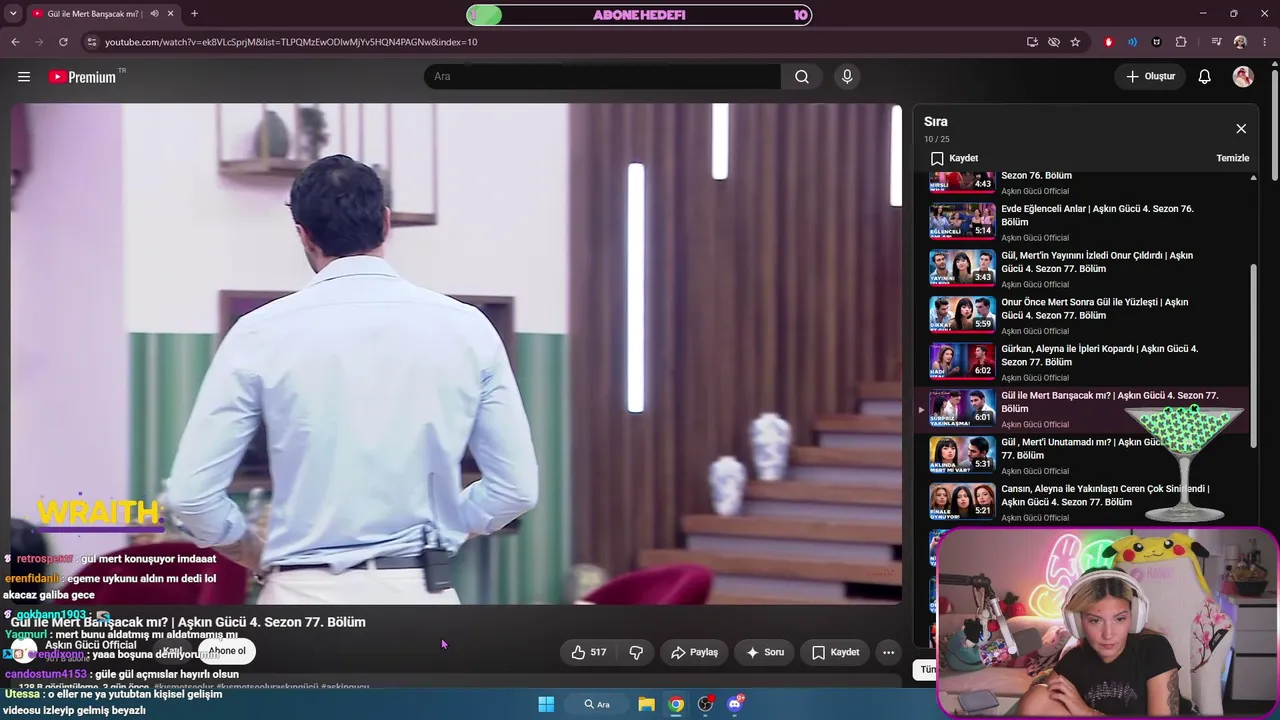
Task: Open the Chrome extensions puzzle icon
Action: tap(1181, 42)
